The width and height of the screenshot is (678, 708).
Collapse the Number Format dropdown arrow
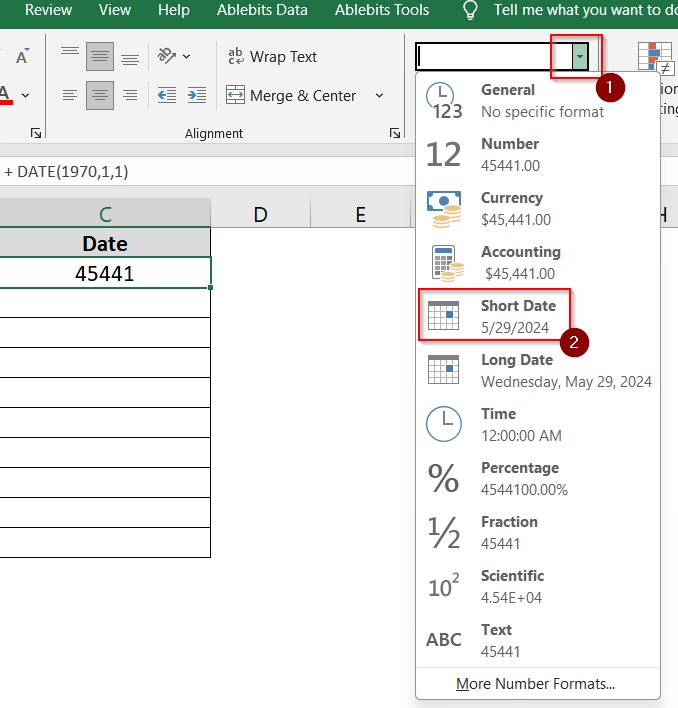[580, 57]
